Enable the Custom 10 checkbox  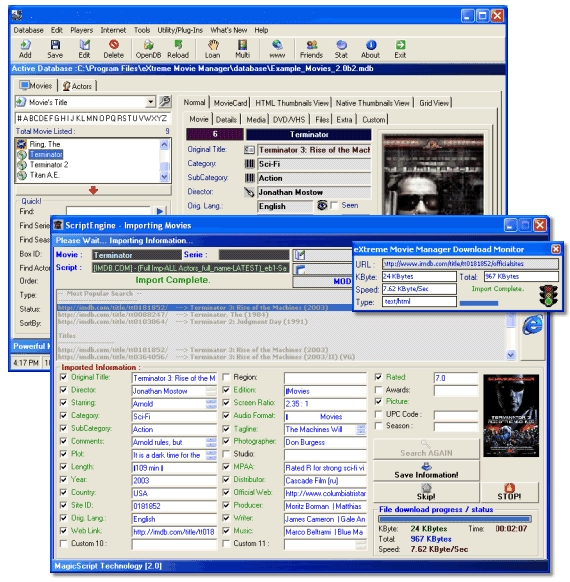63,543
